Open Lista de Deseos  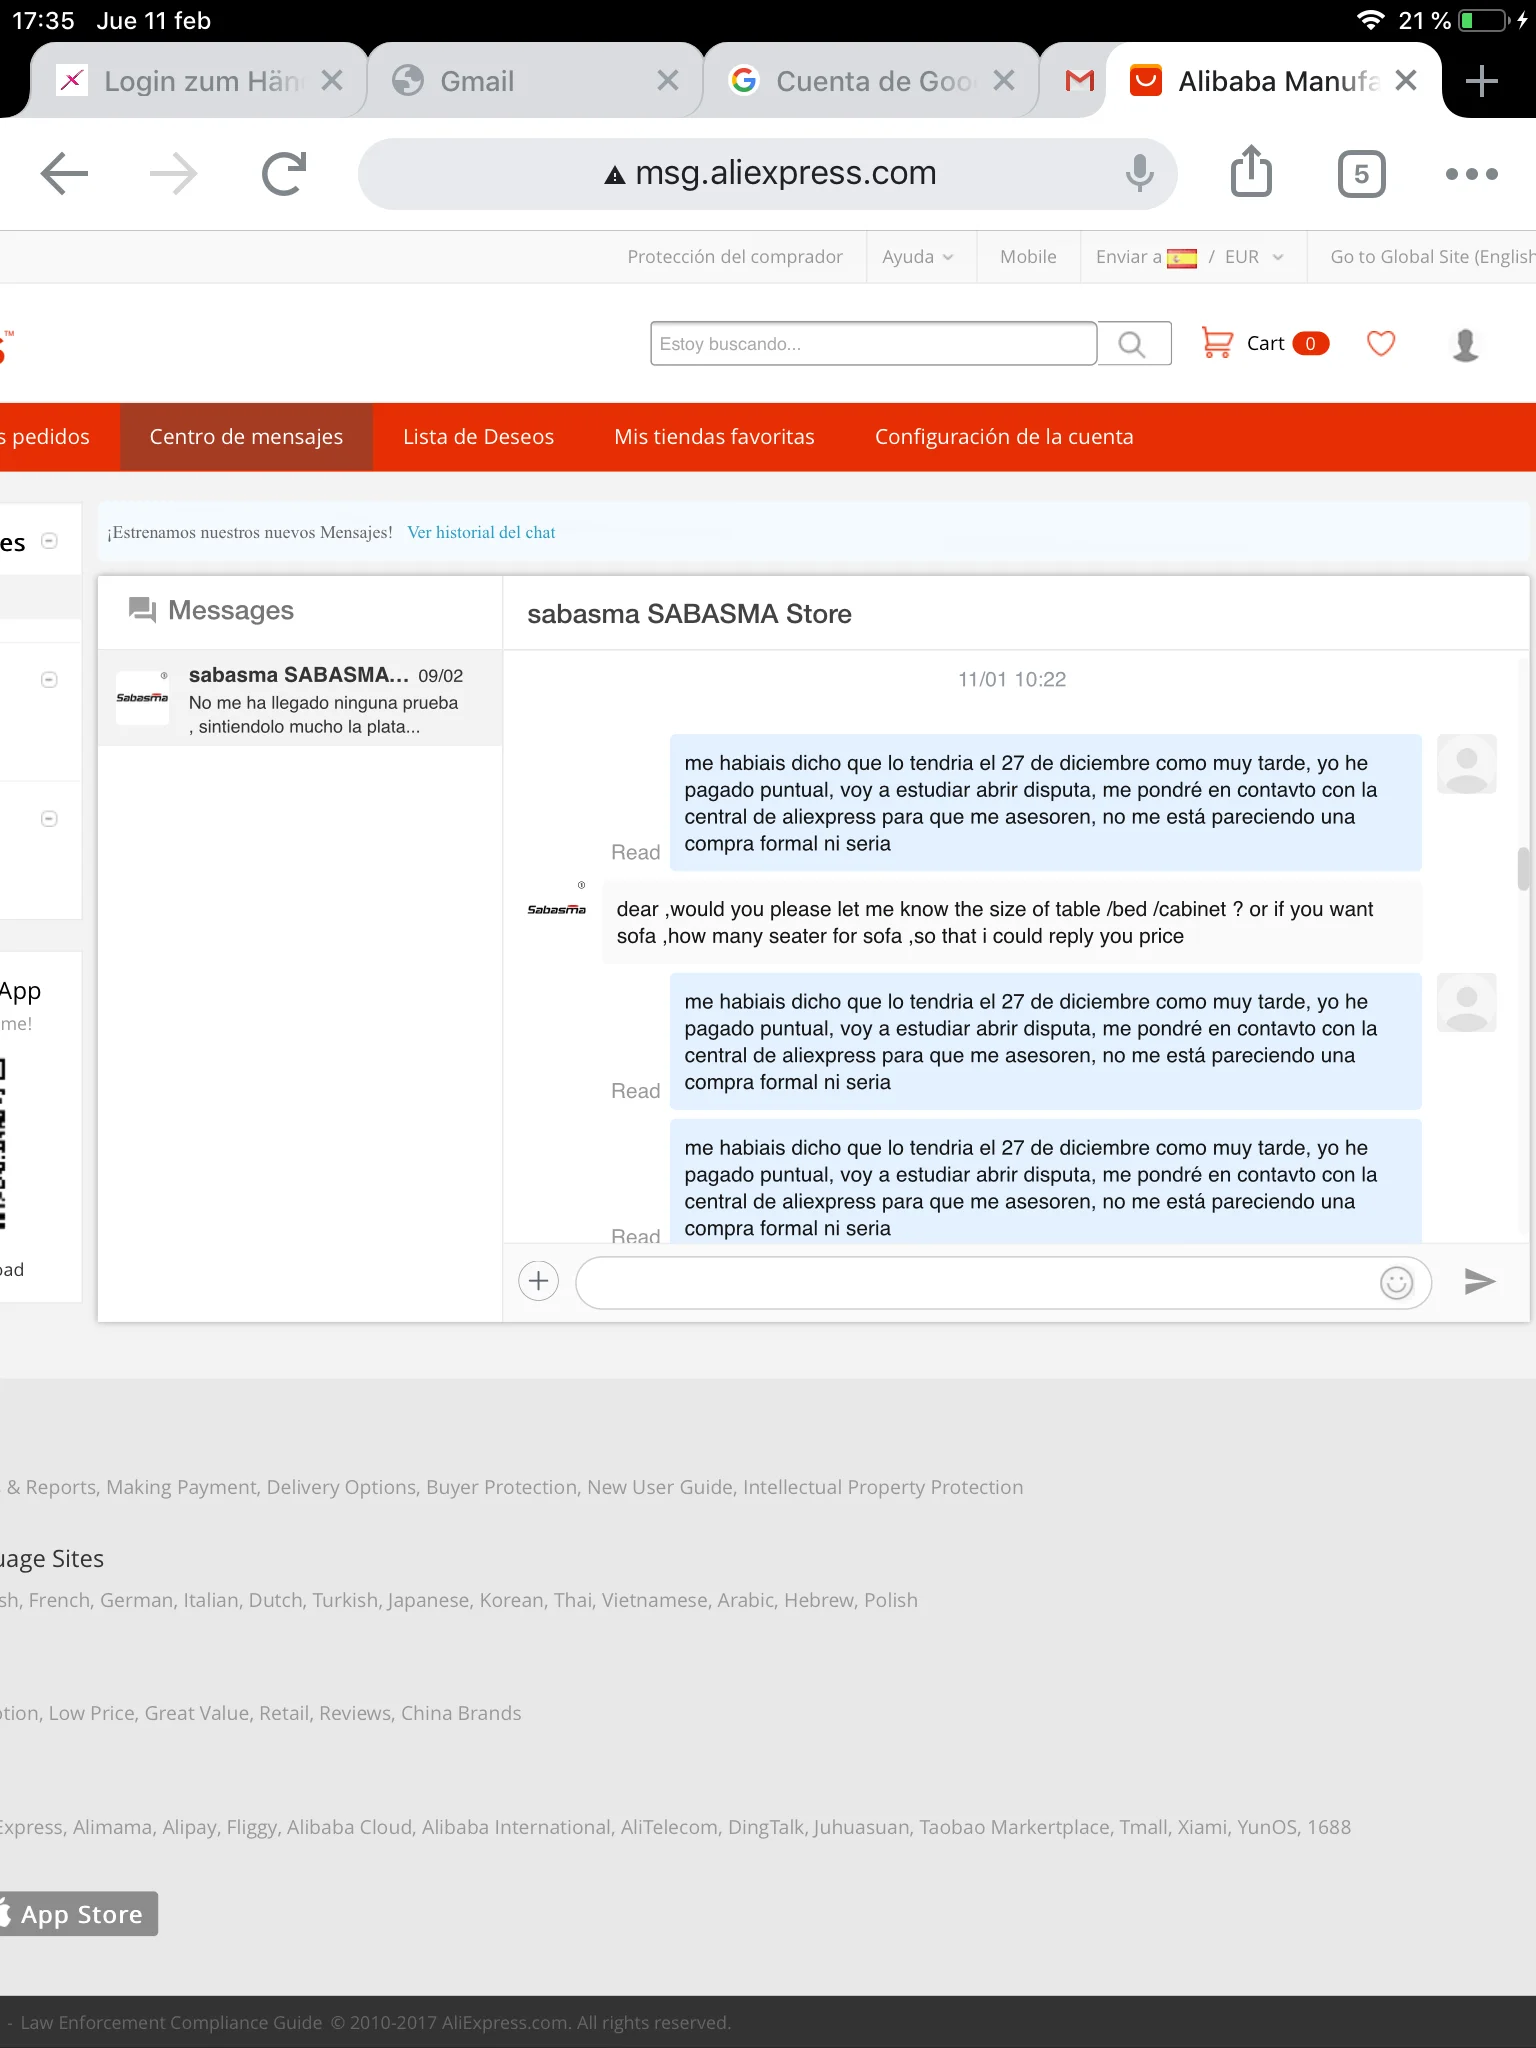pyautogui.click(x=478, y=437)
